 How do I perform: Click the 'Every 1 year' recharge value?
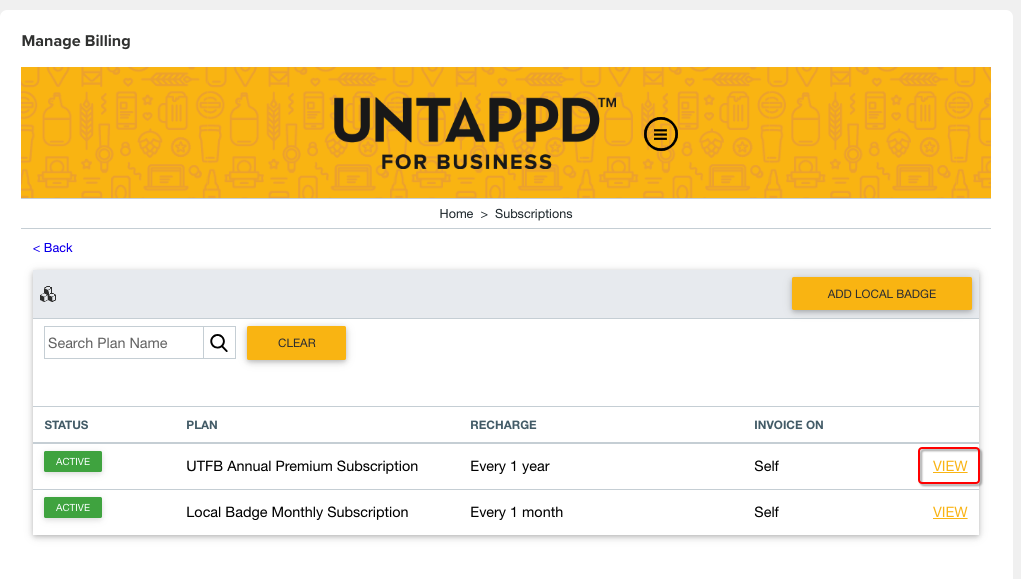point(510,466)
